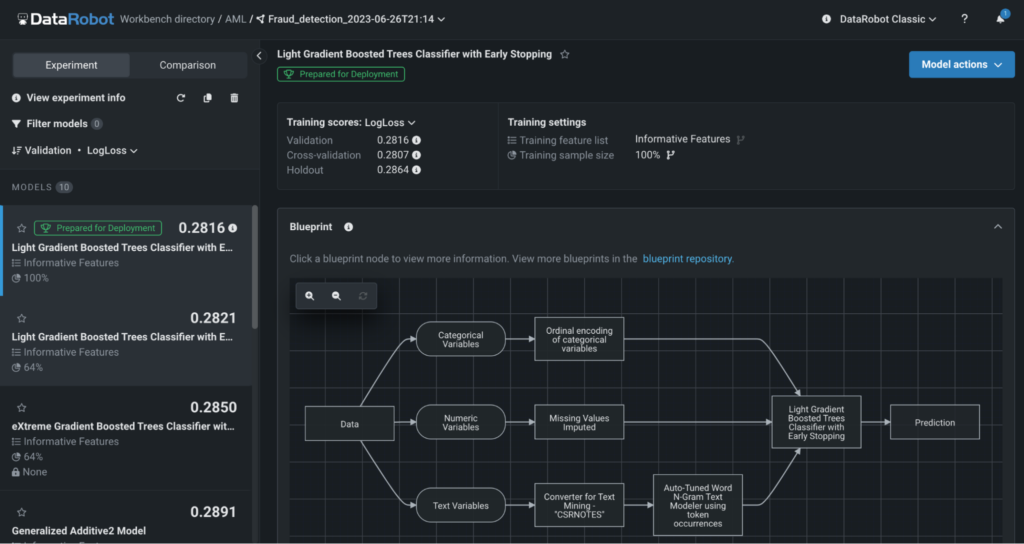Delete experiment using the trash icon
Viewport: 1024px width, 544px height.
point(234,98)
